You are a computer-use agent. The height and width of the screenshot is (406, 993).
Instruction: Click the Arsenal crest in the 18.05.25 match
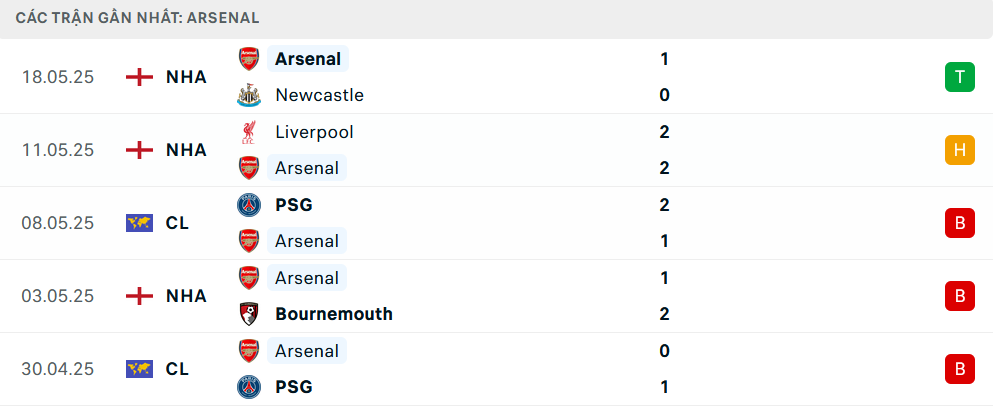[x=248, y=59]
